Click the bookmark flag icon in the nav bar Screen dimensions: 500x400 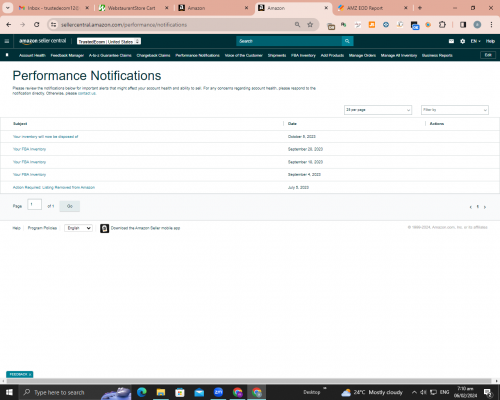pyautogui.click(x=7, y=55)
